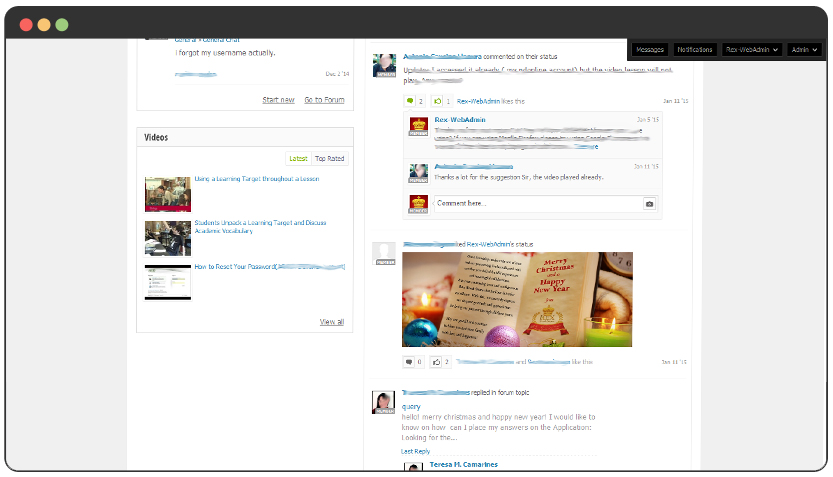Viewport: 833px width, 477px height.
Task: Expand the Admin dropdown
Action: pyautogui.click(x=804, y=49)
